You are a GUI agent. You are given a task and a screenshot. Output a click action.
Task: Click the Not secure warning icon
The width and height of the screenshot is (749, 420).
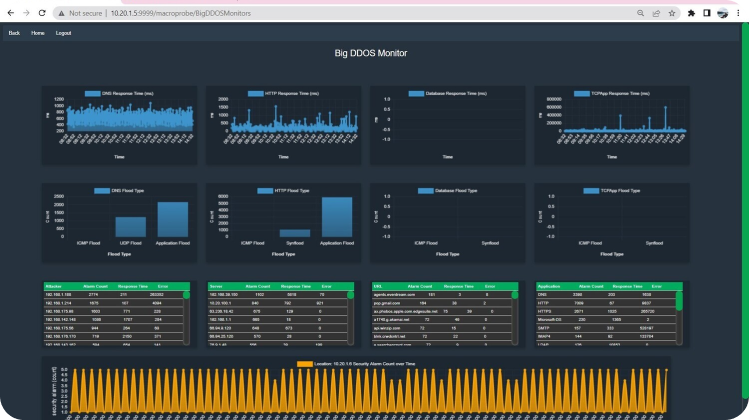tap(61, 14)
